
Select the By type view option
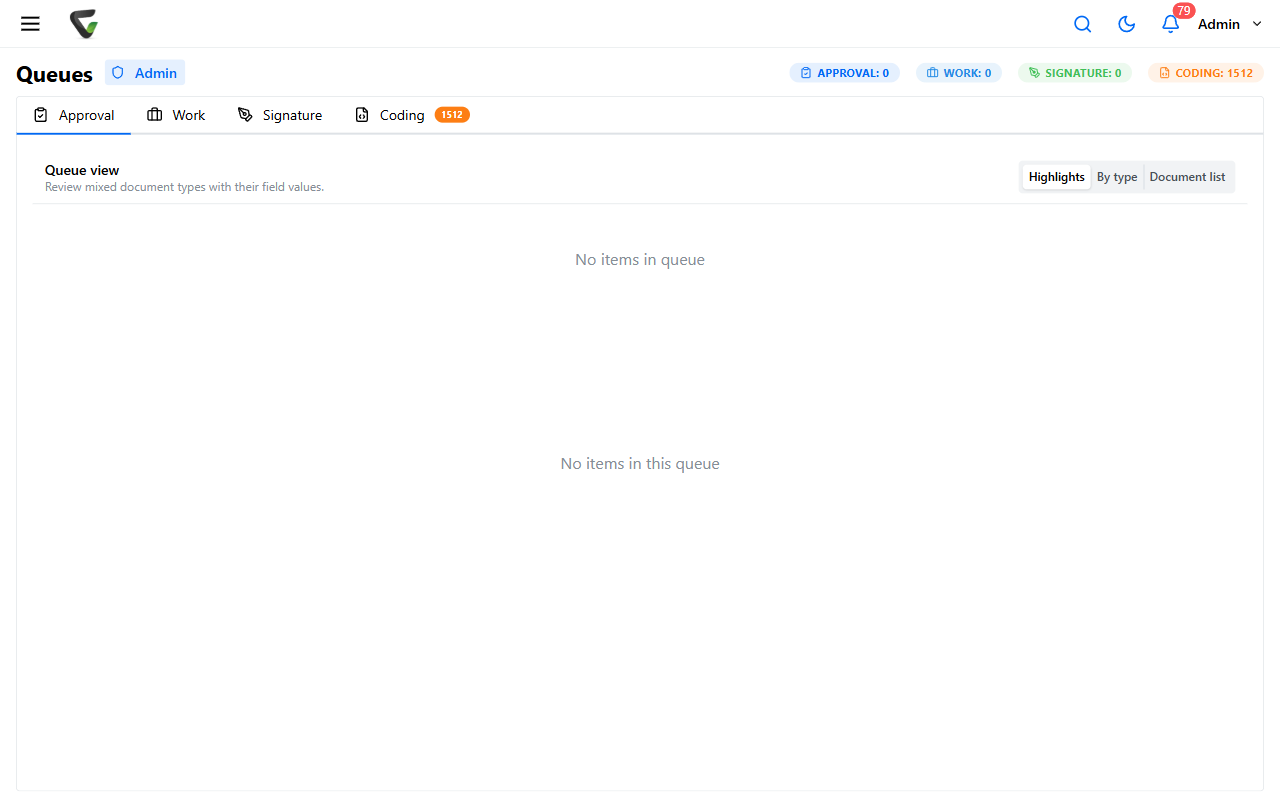click(x=1117, y=177)
